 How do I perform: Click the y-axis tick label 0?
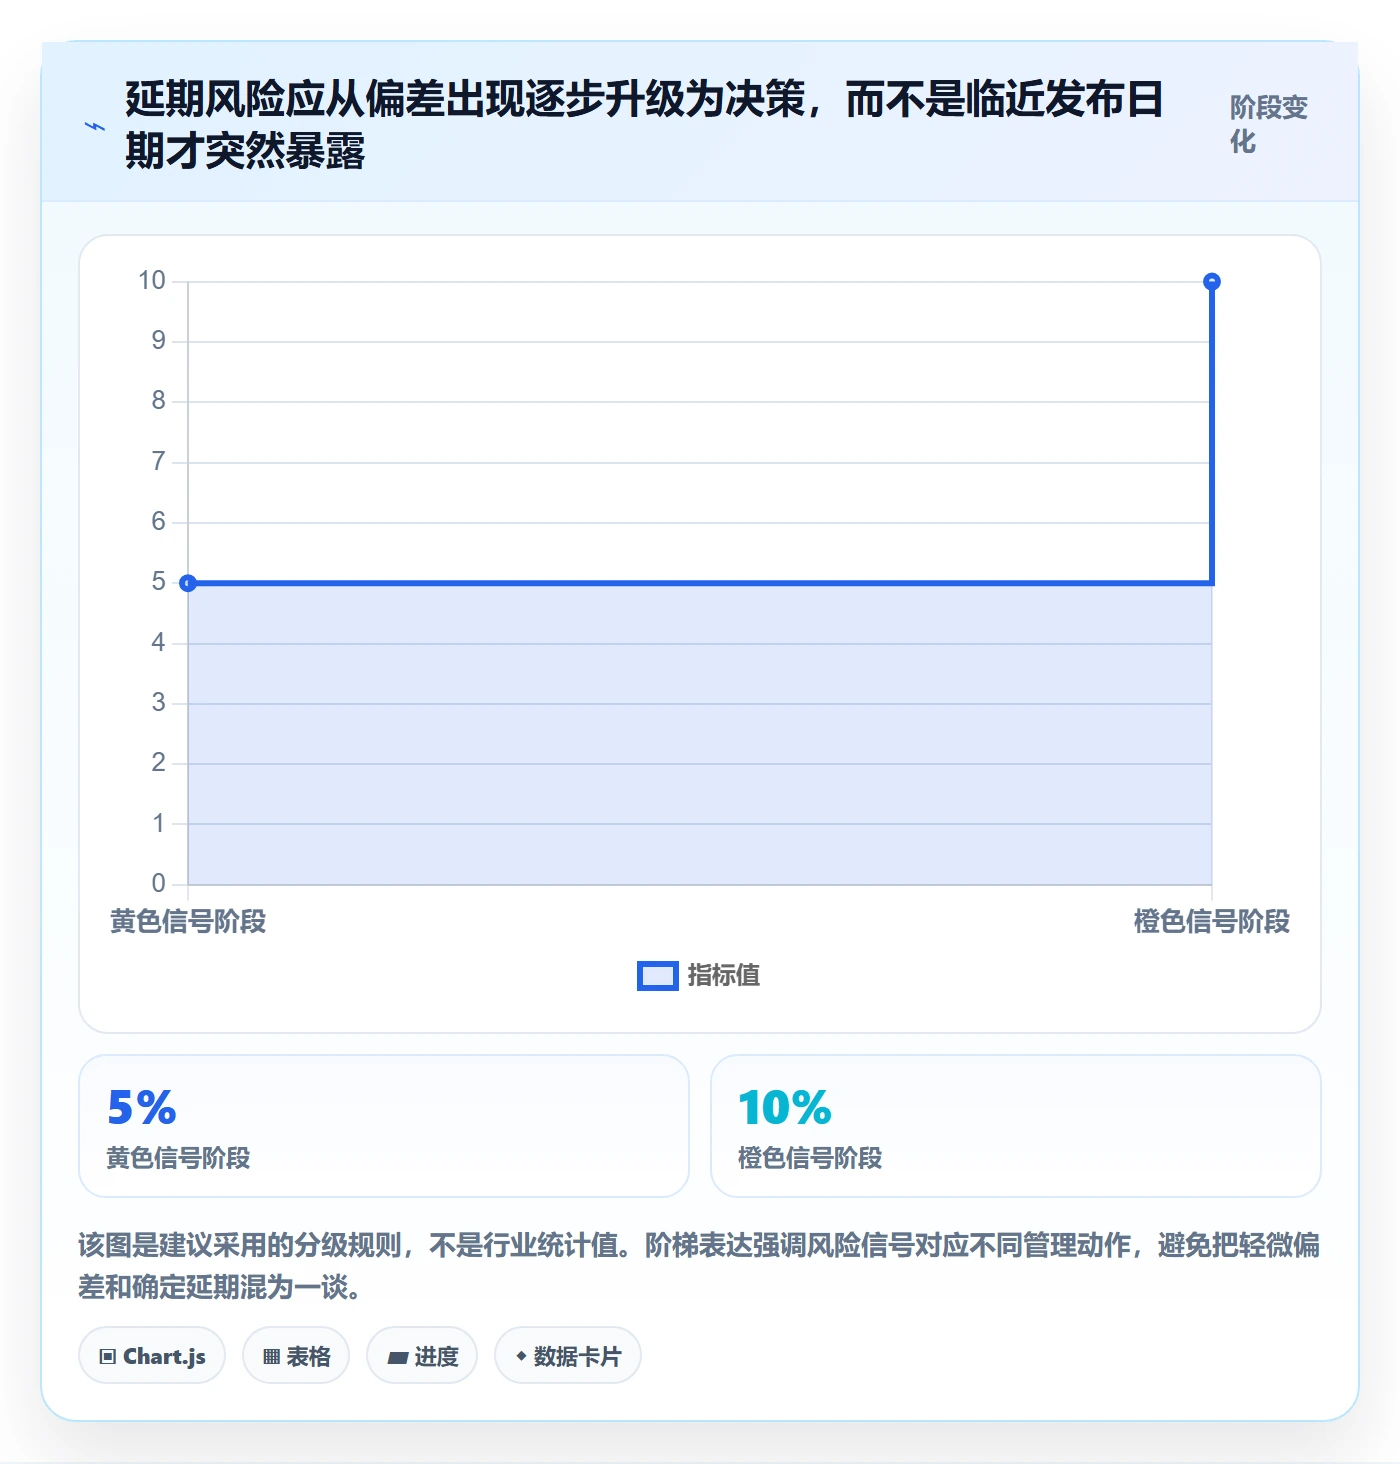(159, 884)
